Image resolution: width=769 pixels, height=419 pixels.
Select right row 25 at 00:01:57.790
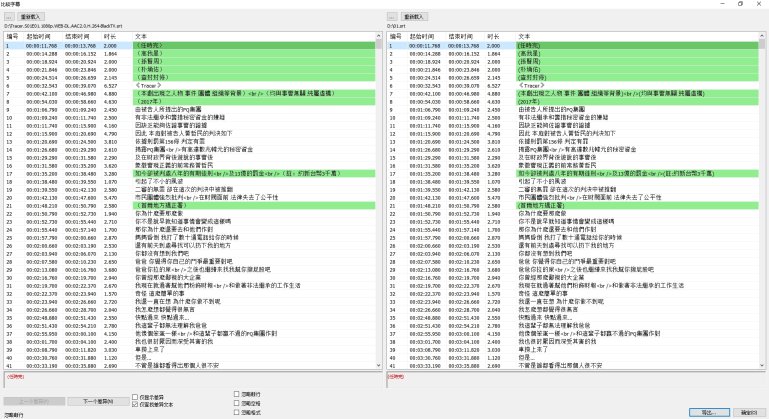click(x=573, y=237)
